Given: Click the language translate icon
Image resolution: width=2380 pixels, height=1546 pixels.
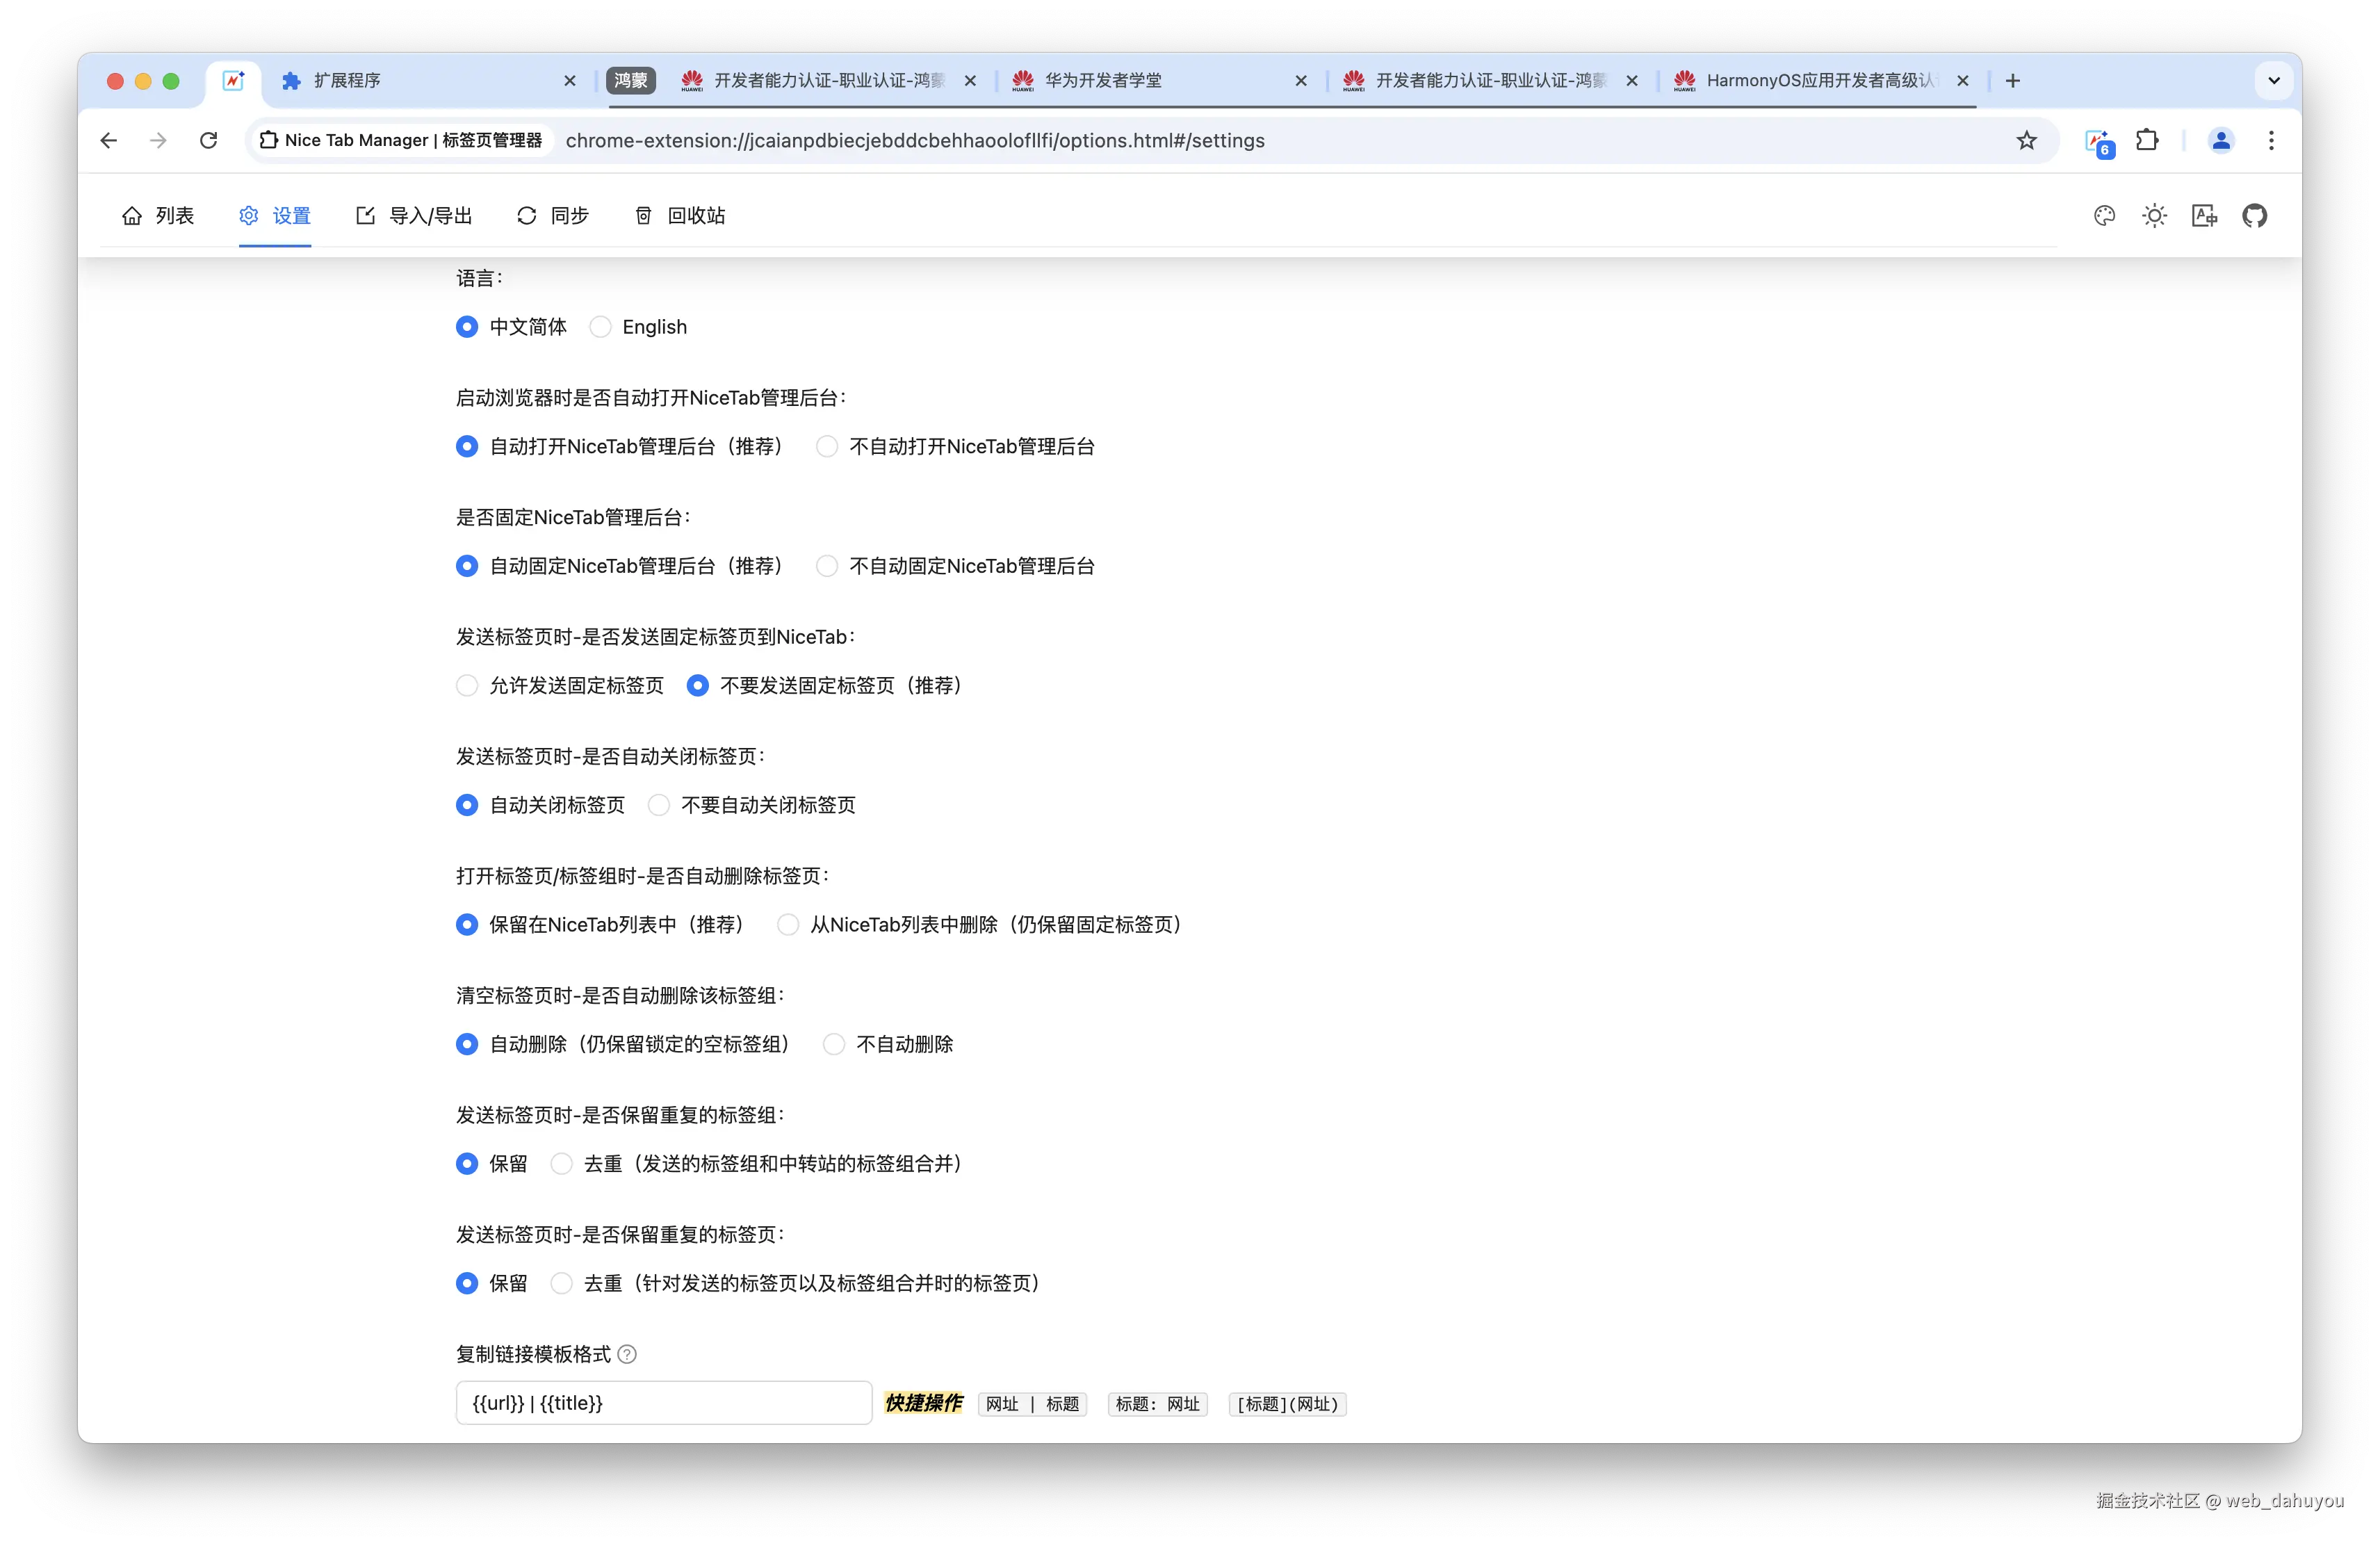Looking at the screenshot, I should pyautogui.click(x=2204, y=216).
